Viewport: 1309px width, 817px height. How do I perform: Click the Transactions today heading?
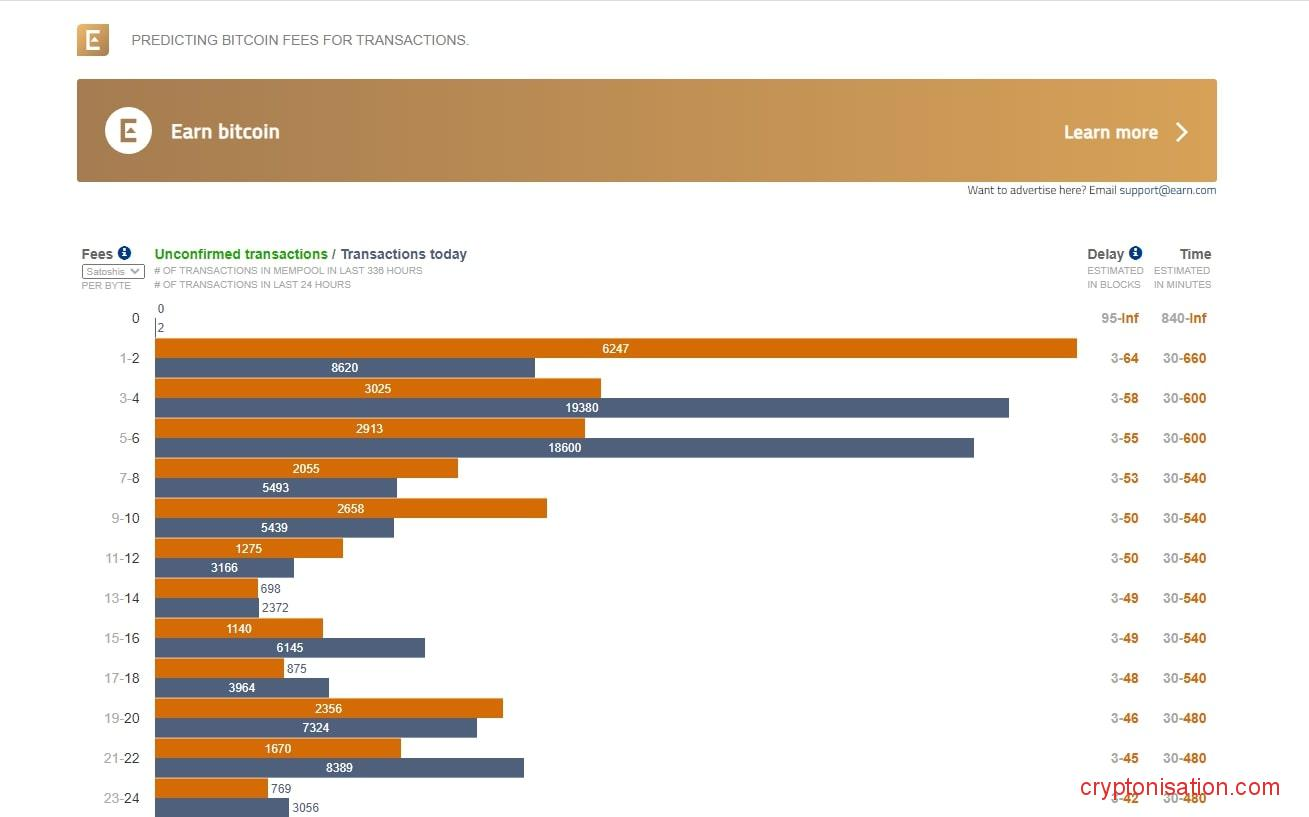[x=404, y=254]
